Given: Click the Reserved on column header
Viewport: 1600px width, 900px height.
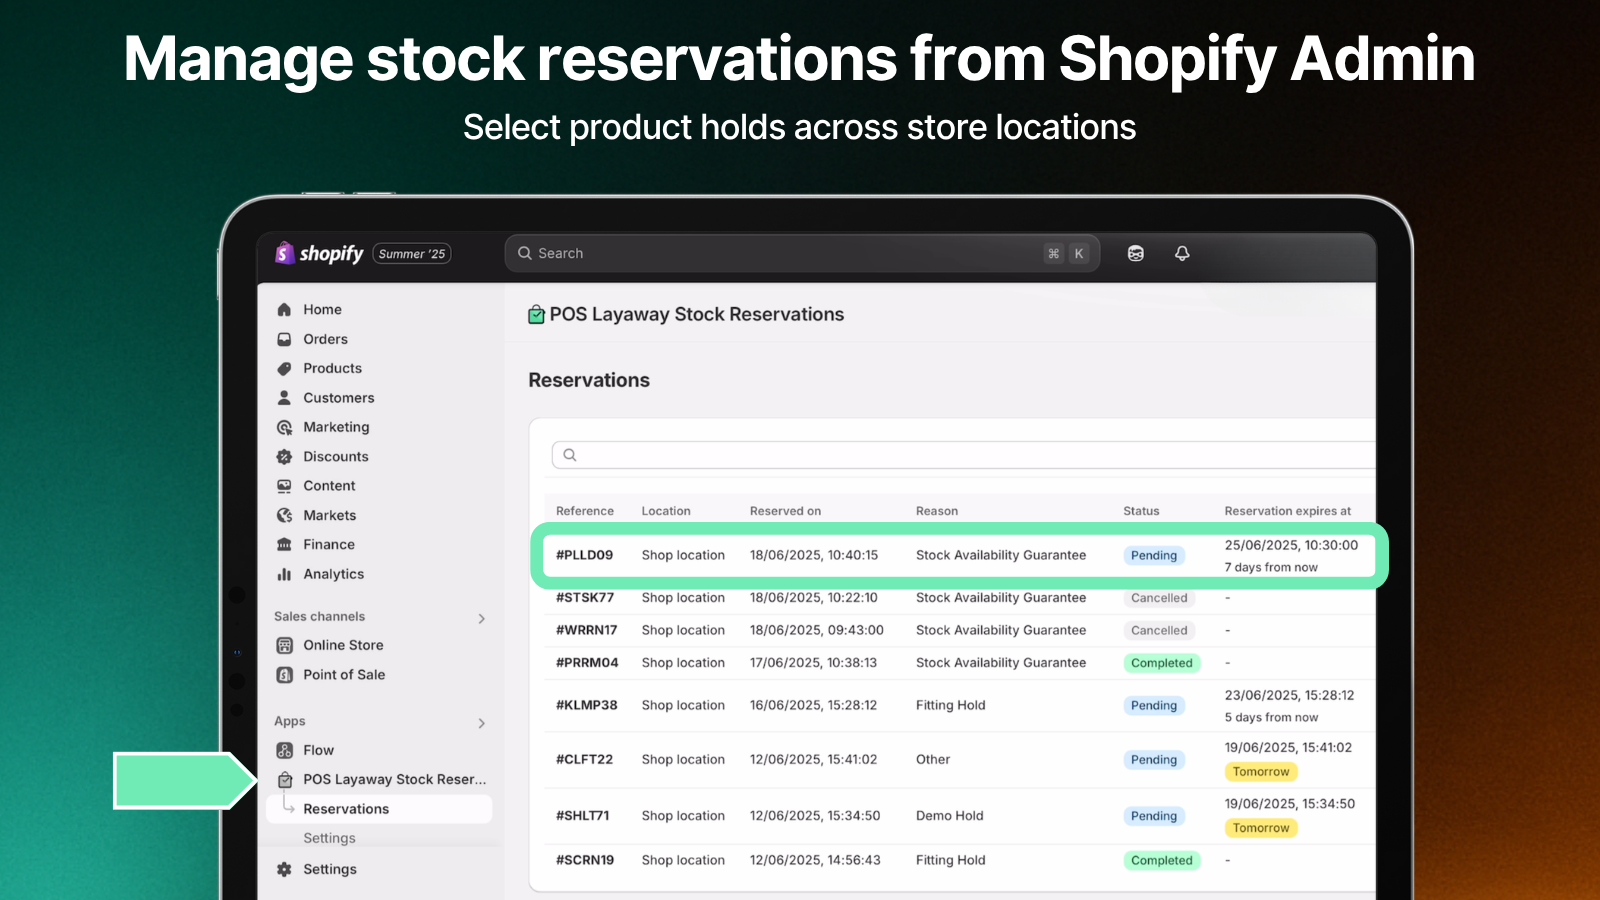Looking at the screenshot, I should pos(785,511).
